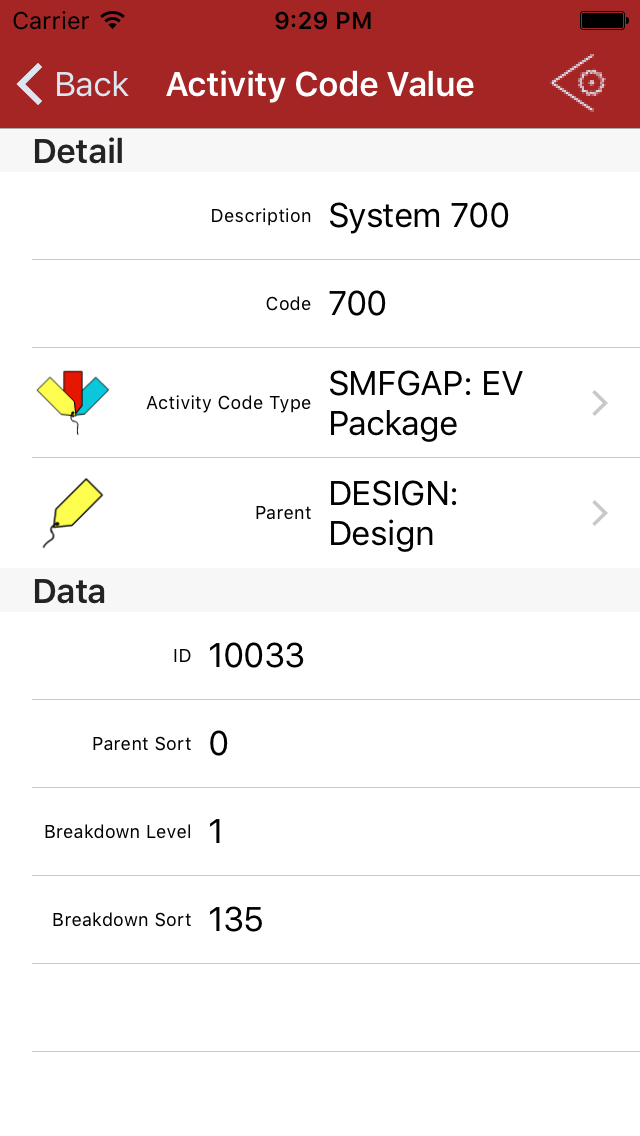Viewport: 640px width, 1136px height.
Task: Tap the back chevron arrow icon
Action: 30,84
